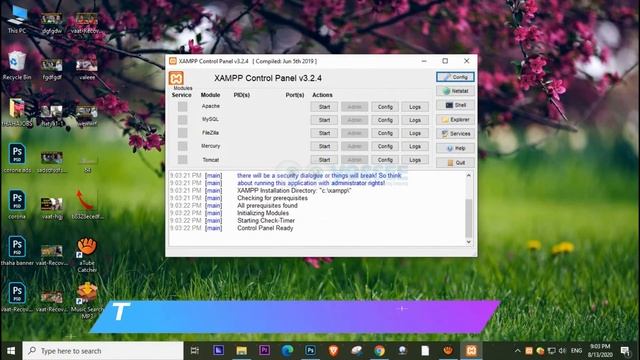Select the 'All prerequisites found' log line
This screenshot has height=360, width=640.
[267, 205]
